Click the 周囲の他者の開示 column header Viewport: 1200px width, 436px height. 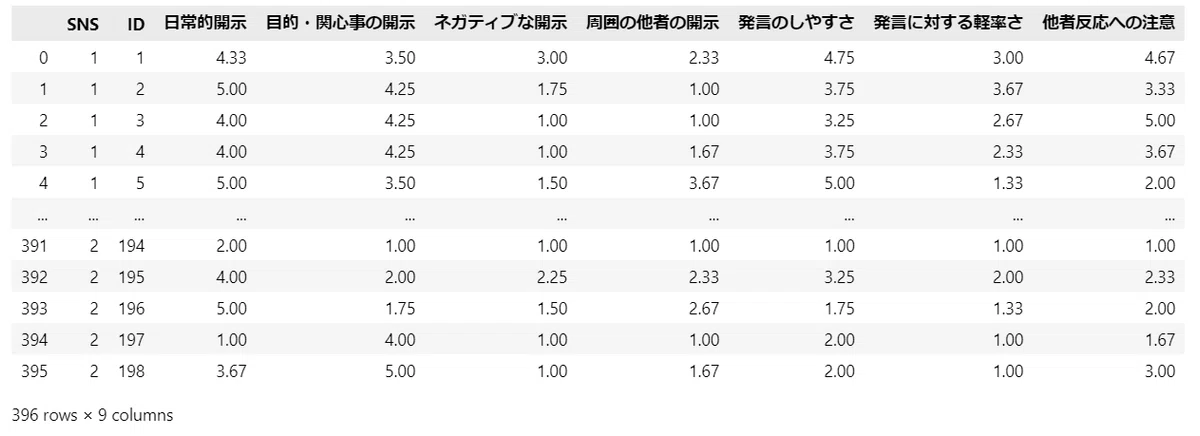tap(653, 25)
